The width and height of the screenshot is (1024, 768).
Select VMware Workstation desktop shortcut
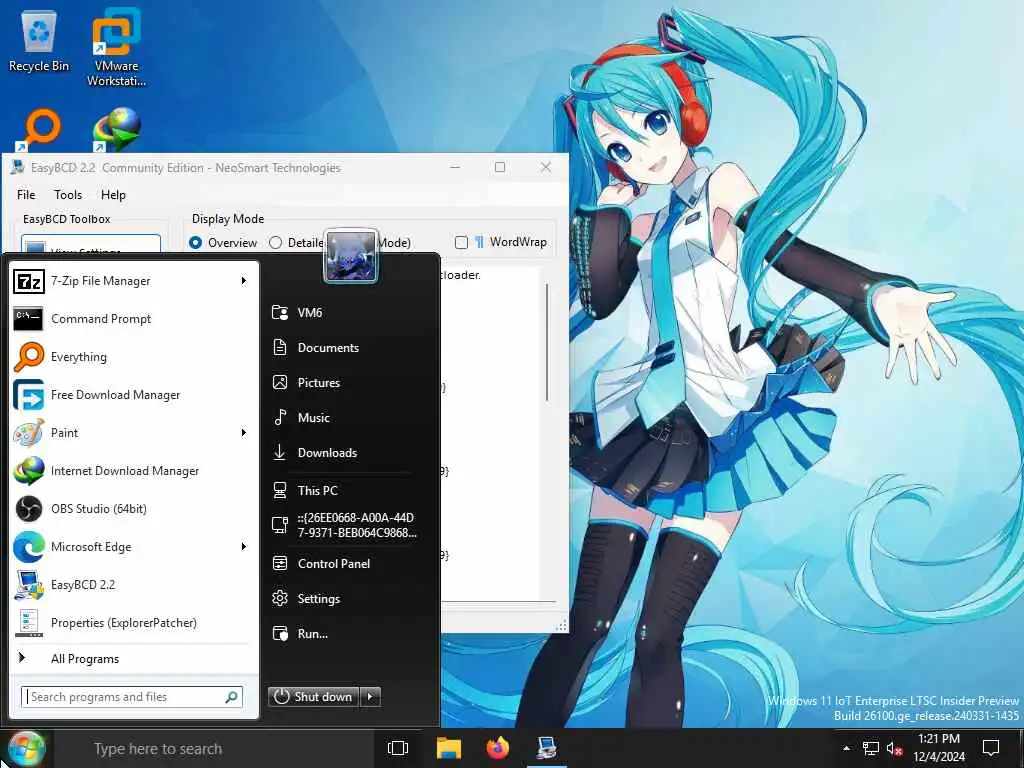(x=116, y=48)
